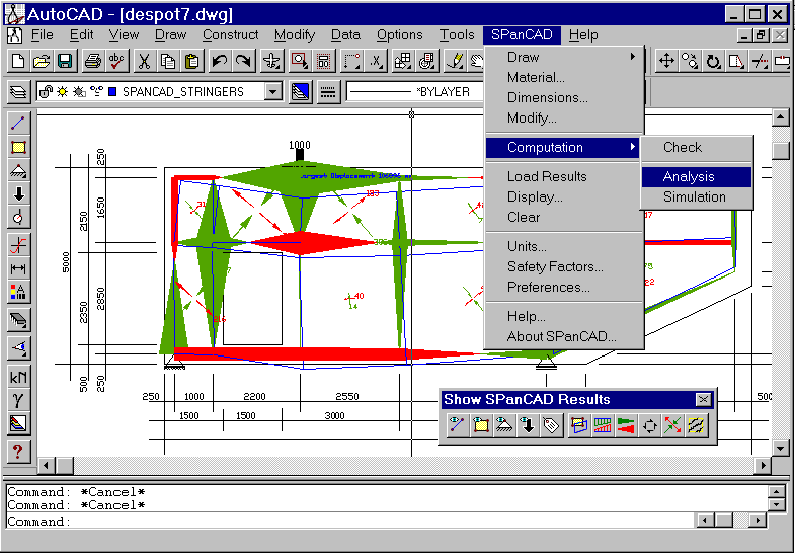Click the Redo arrow icon
This screenshot has height=553, width=795.
[243, 62]
